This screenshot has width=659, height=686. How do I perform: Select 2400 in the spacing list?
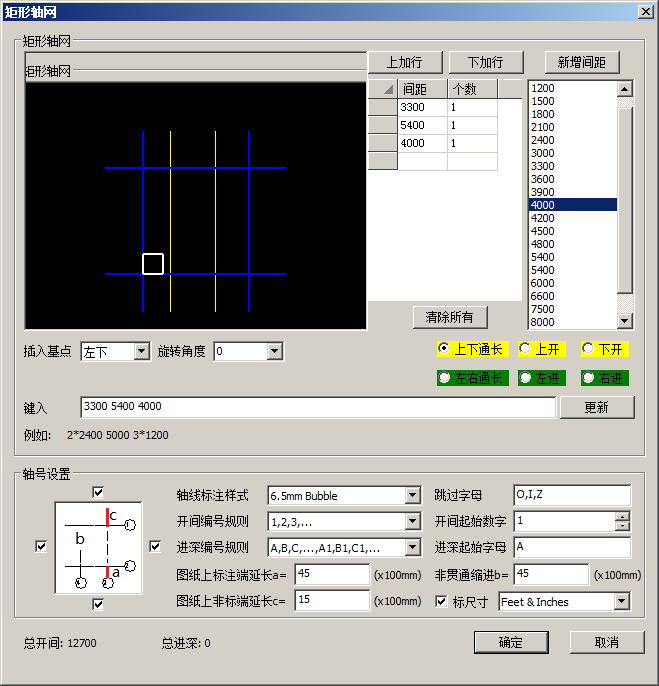pyautogui.click(x=573, y=140)
